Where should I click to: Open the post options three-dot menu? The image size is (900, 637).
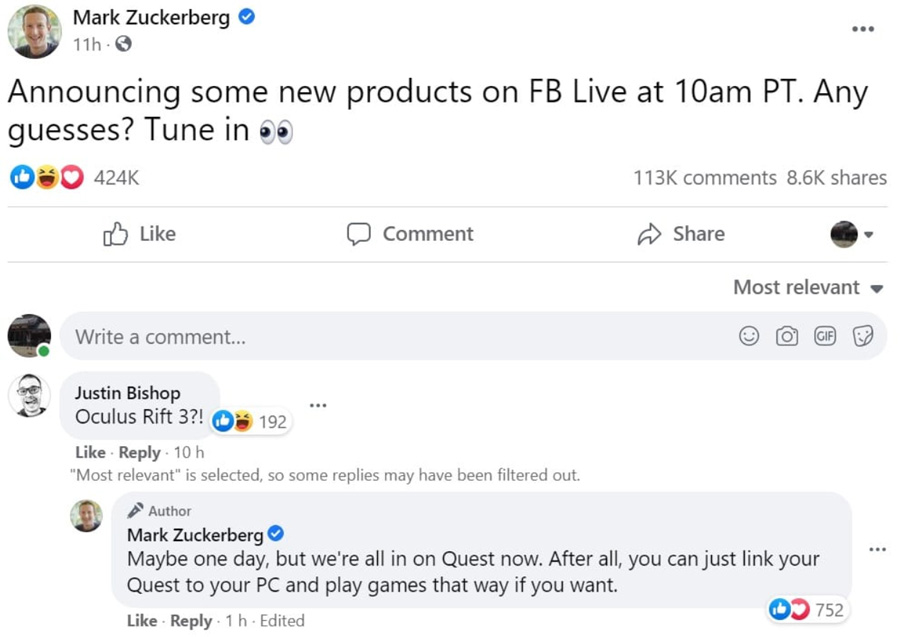(862, 29)
